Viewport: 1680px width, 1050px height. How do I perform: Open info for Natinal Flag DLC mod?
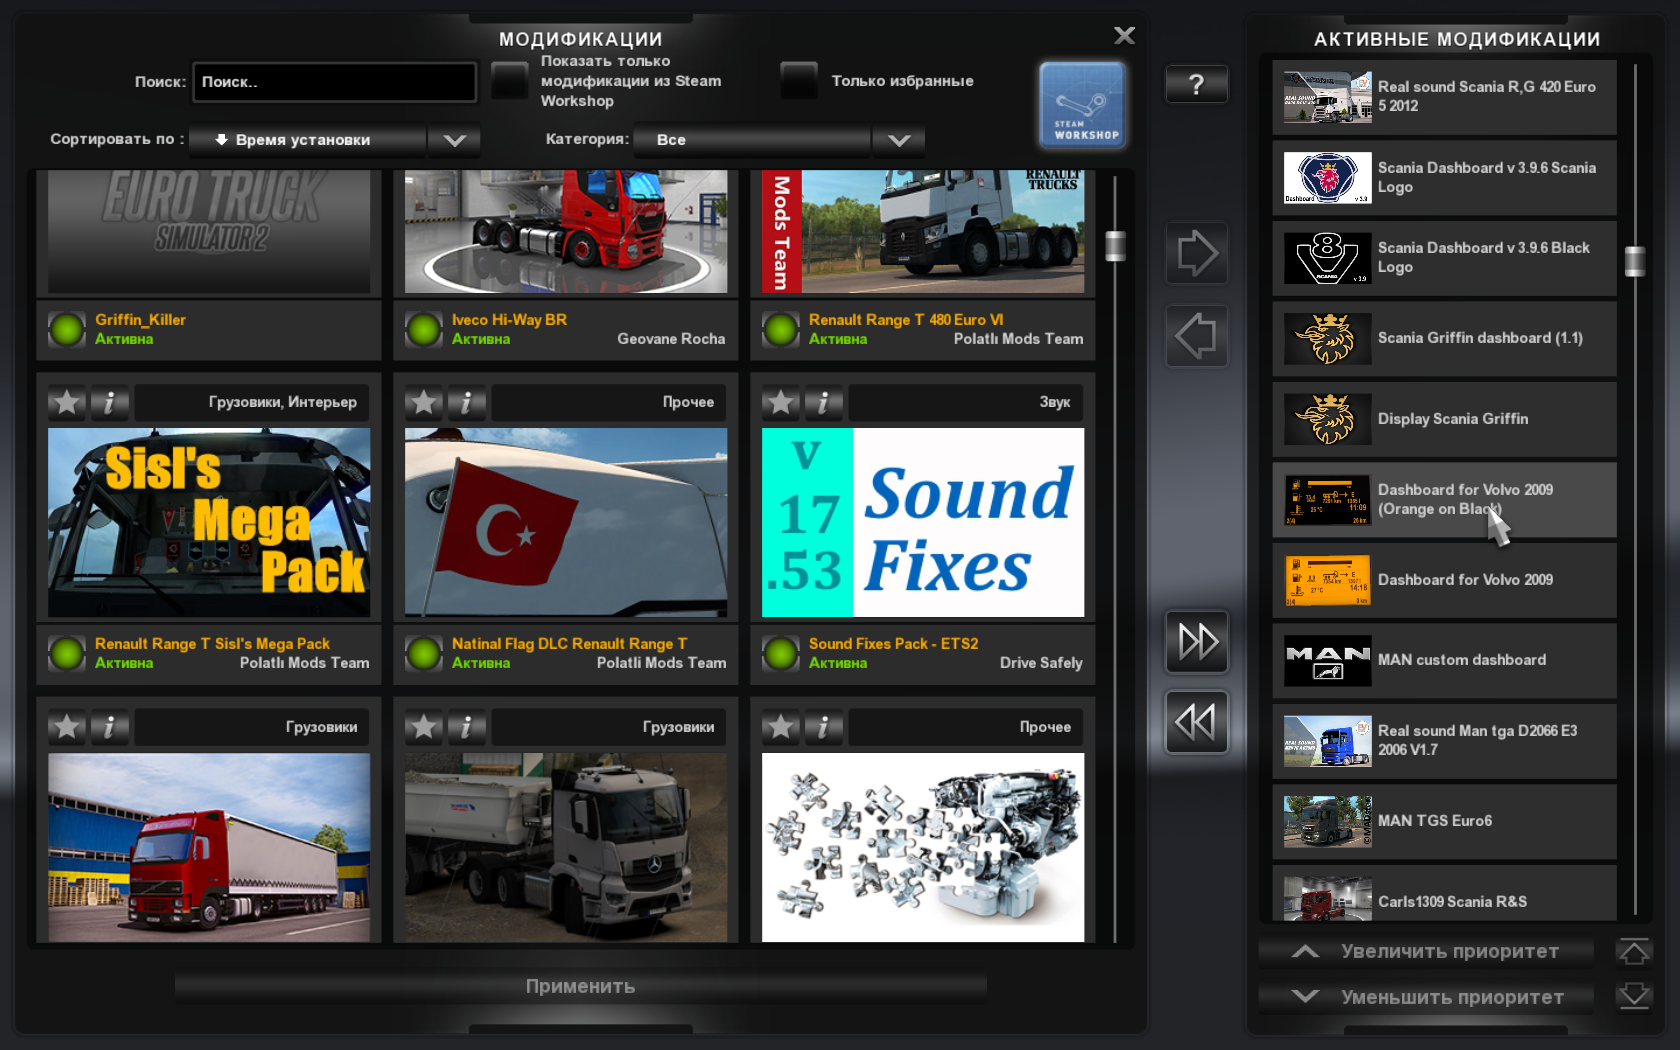[467, 402]
